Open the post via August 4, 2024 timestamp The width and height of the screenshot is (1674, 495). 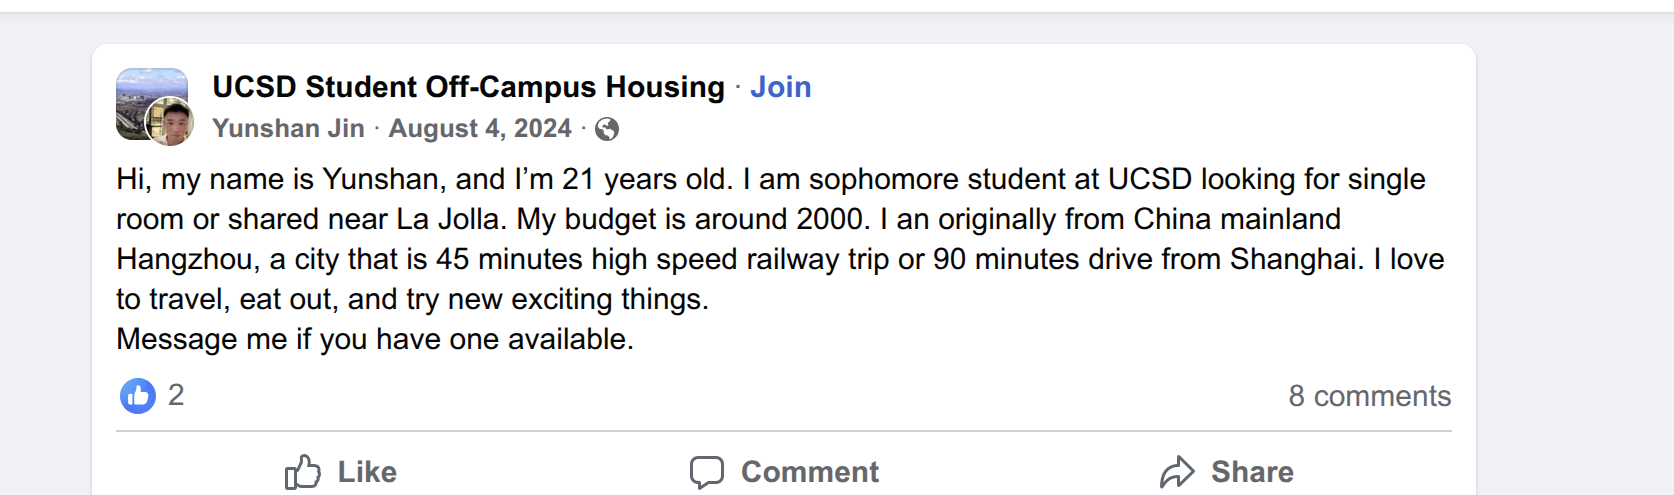point(480,129)
